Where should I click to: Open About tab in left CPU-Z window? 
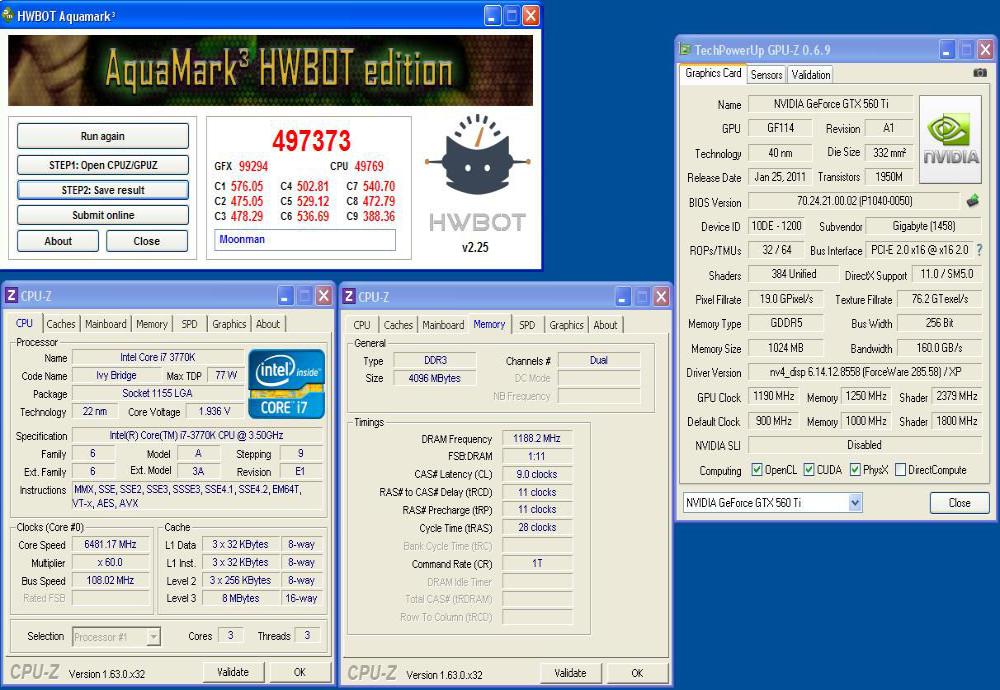268,324
